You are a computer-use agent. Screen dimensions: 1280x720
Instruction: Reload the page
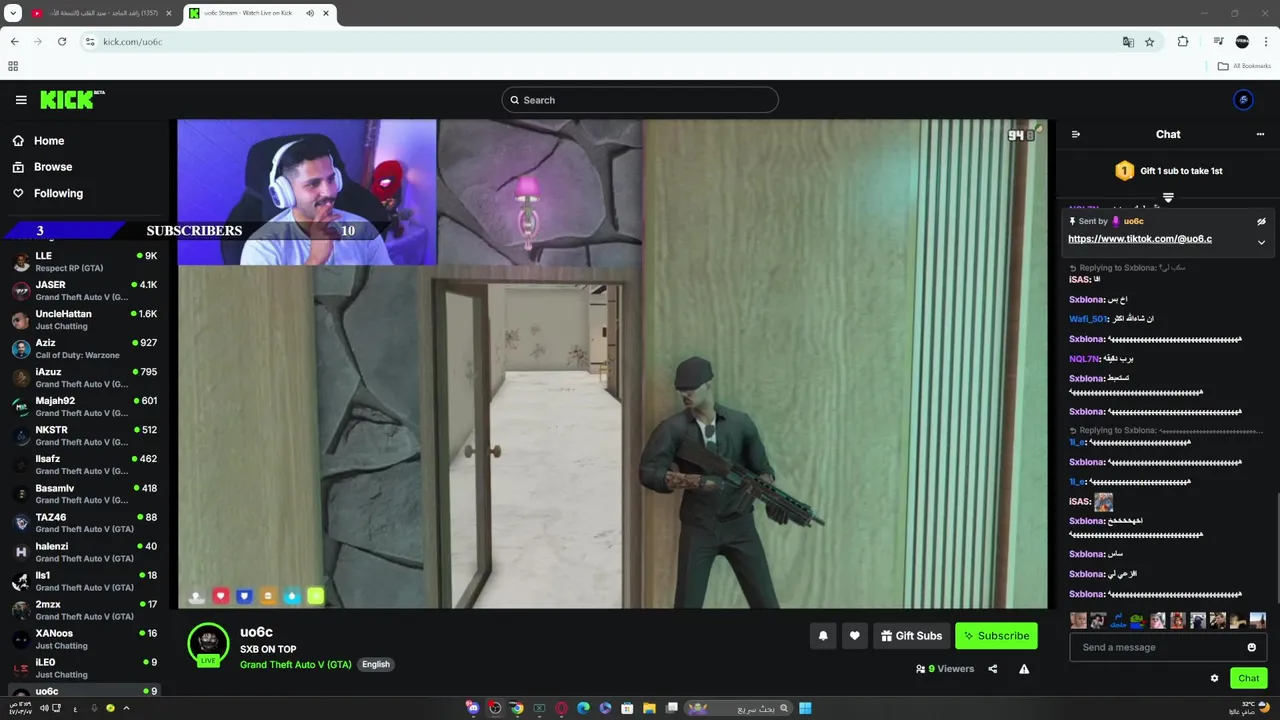[x=62, y=42]
